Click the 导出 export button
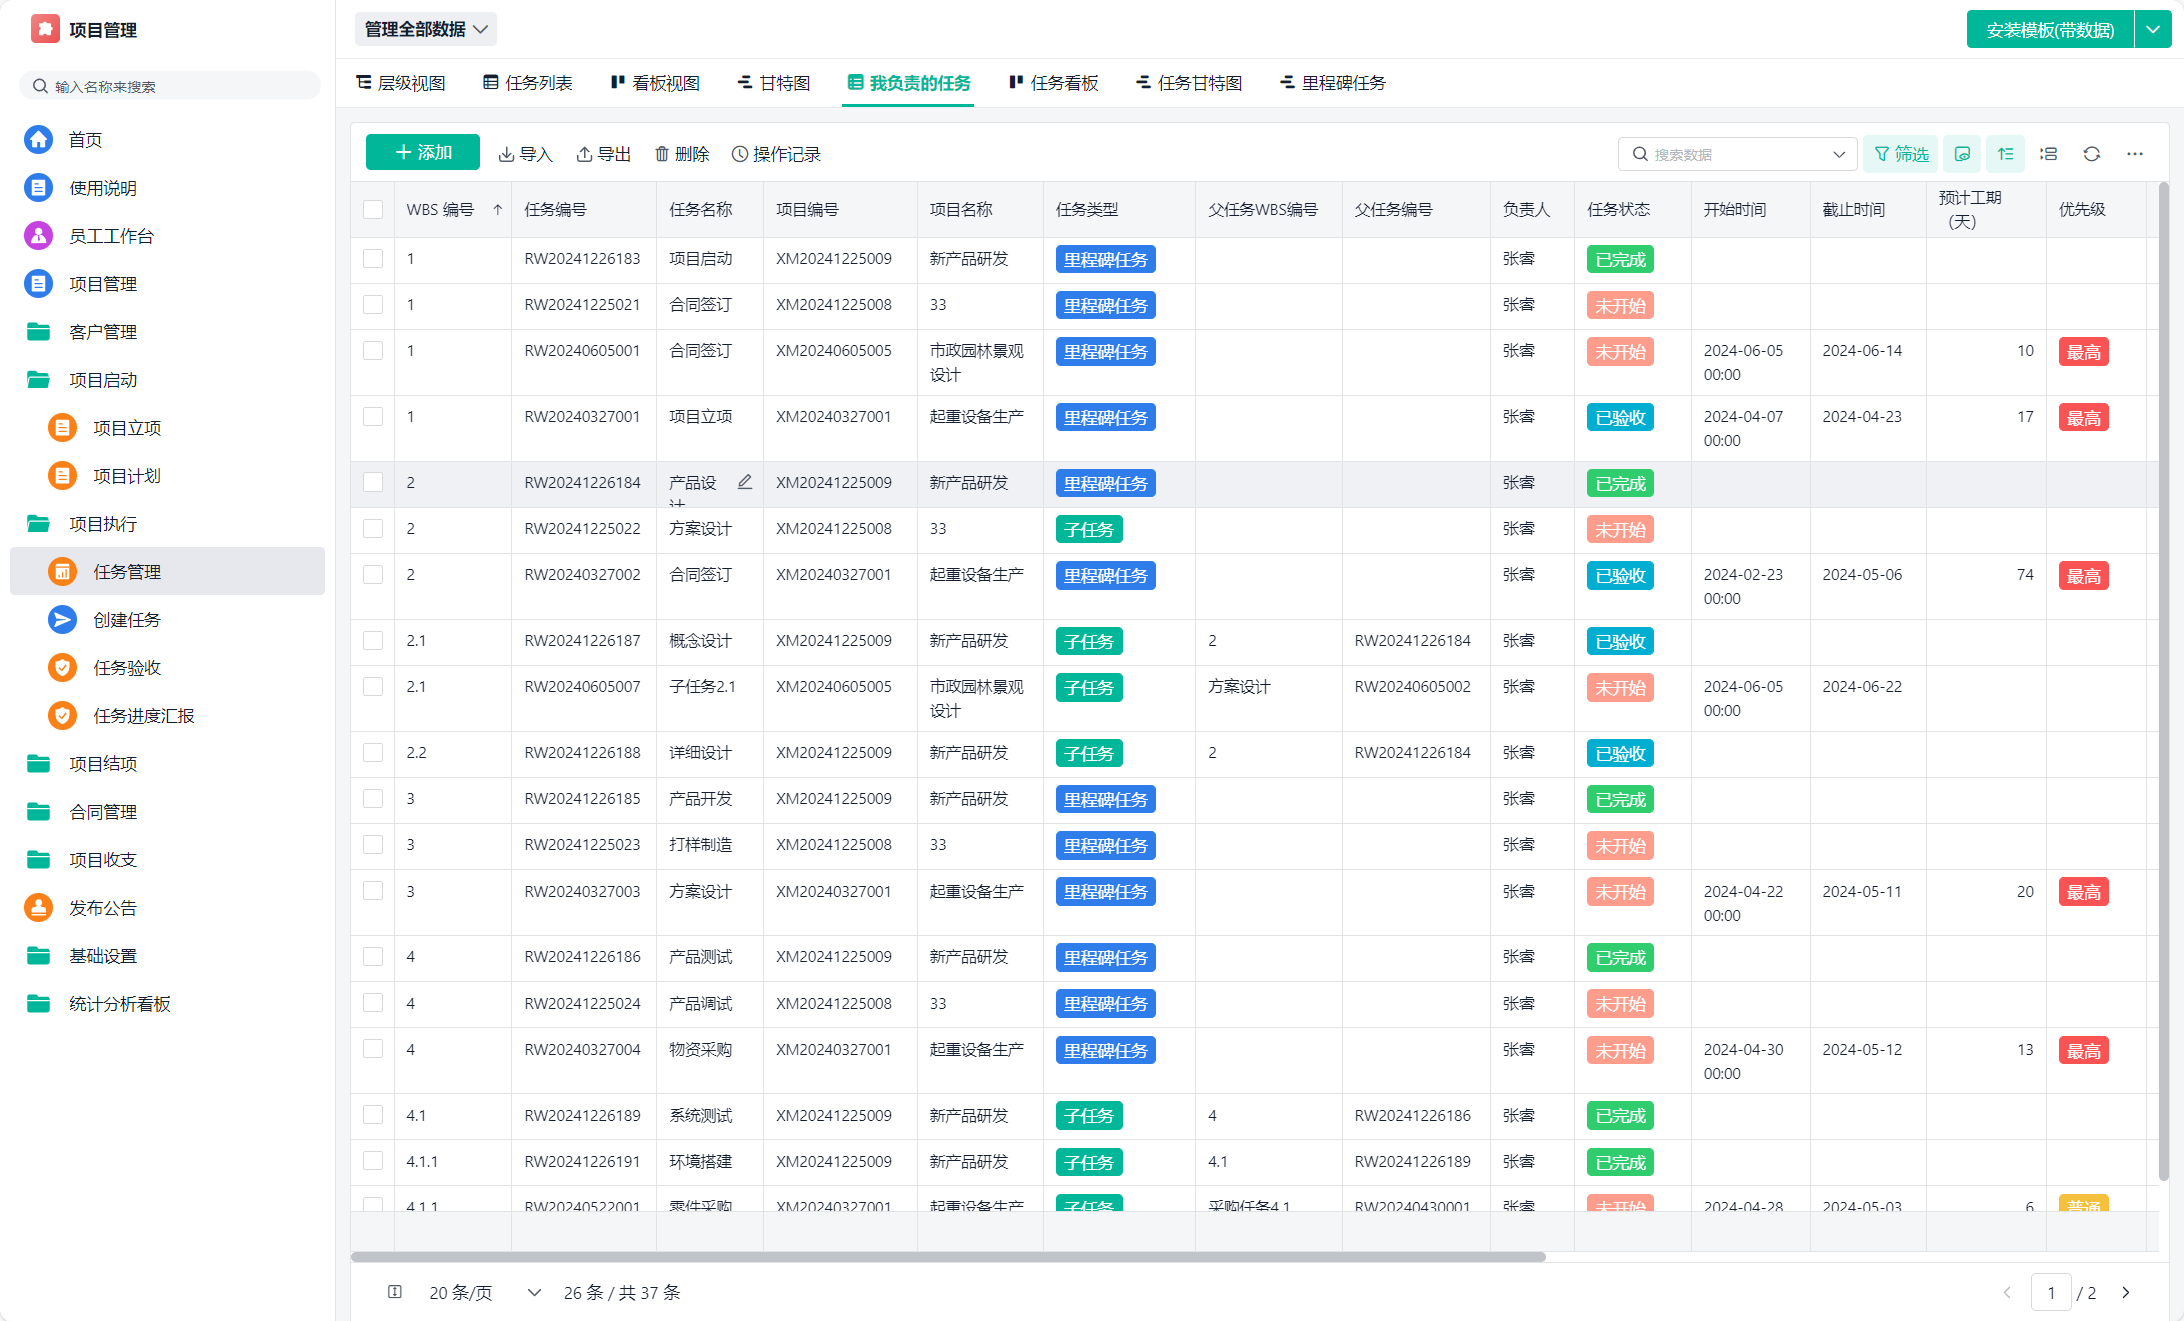The height and width of the screenshot is (1321, 2184). click(604, 154)
